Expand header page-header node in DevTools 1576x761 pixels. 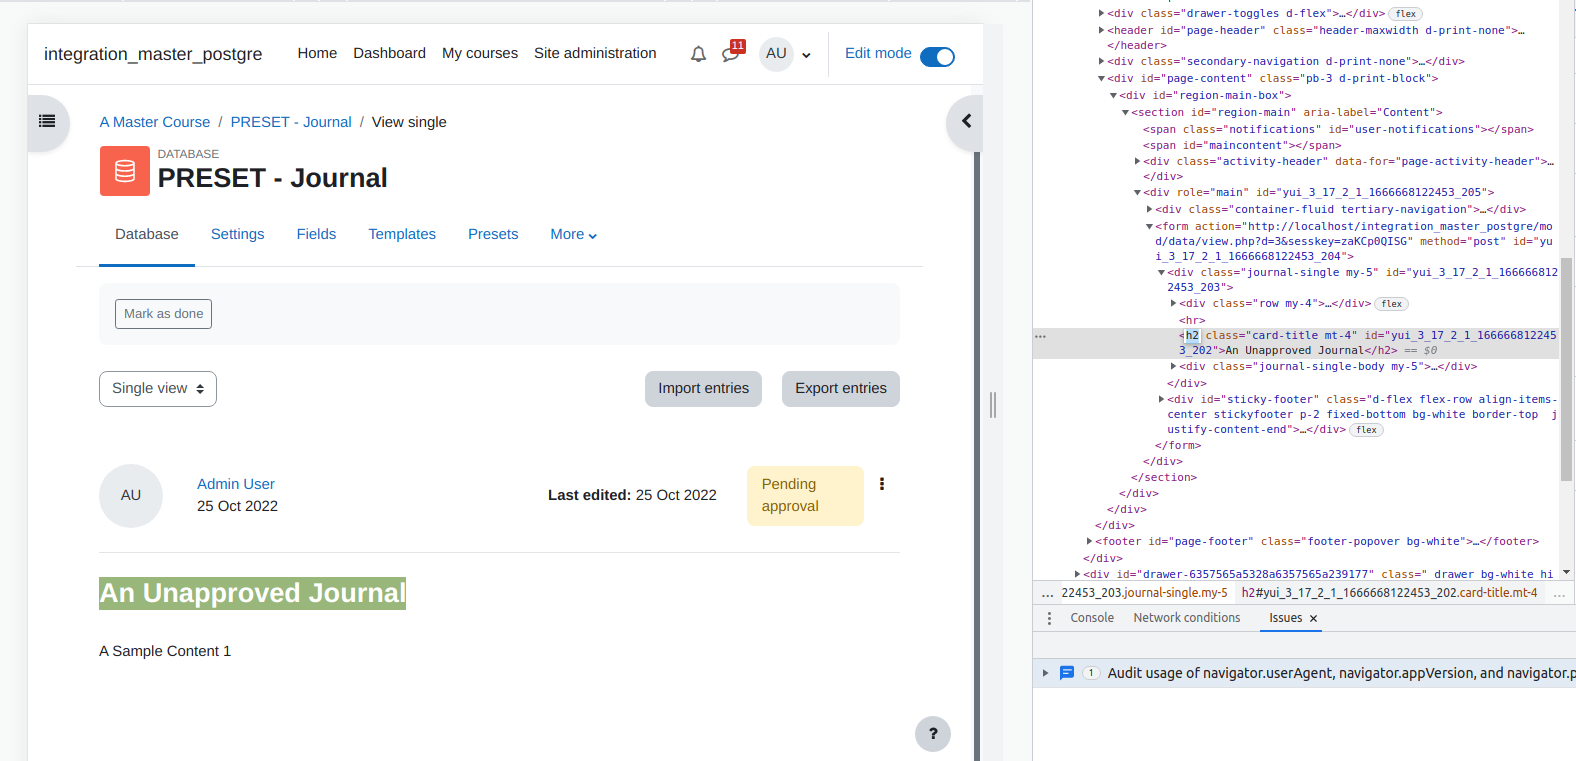pos(1101,30)
